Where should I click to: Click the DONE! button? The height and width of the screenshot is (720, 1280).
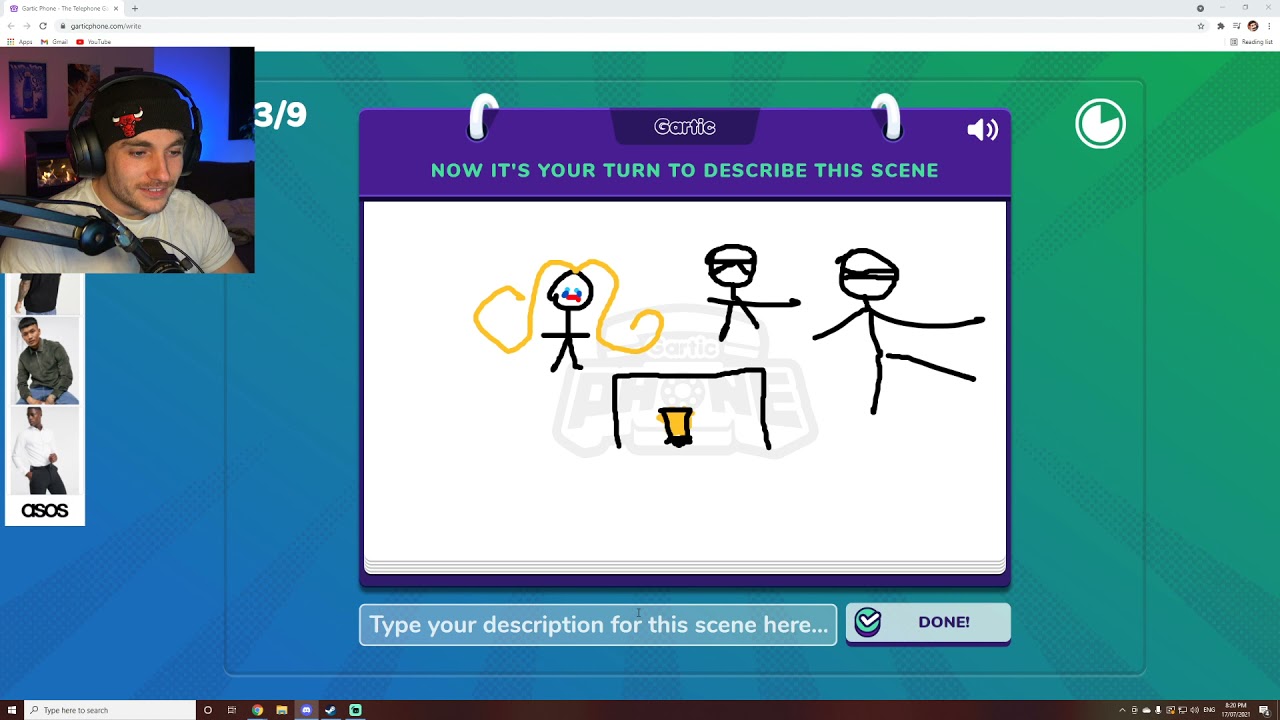click(928, 622)
